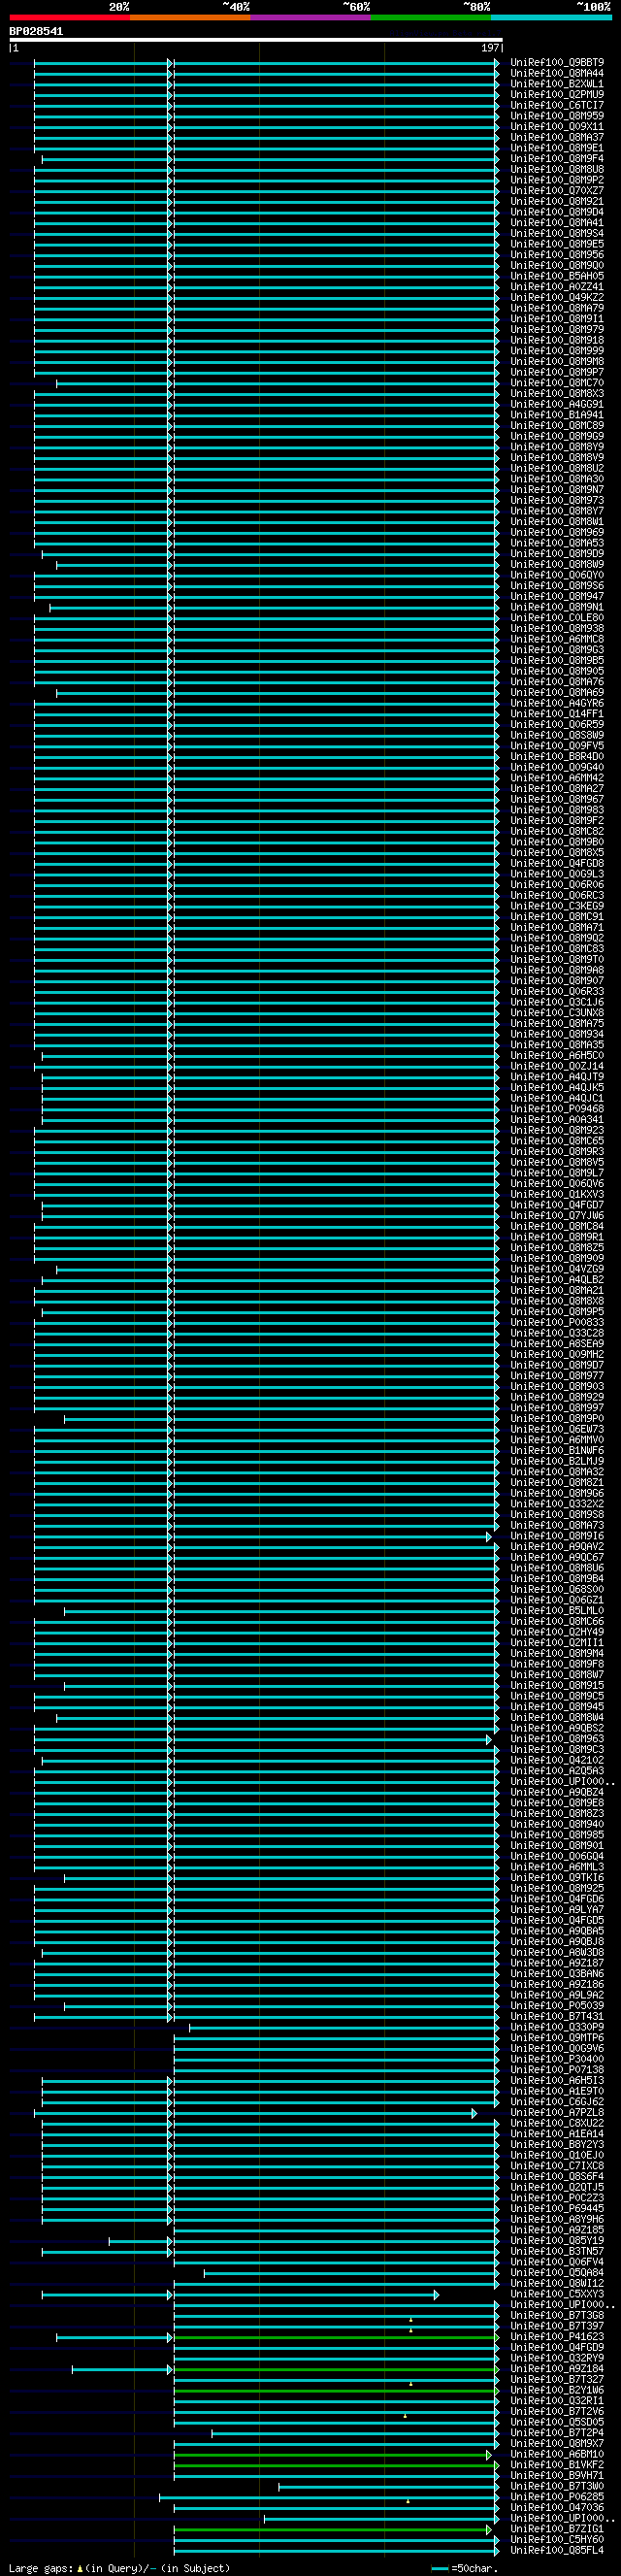Viewport: 621px width, 2576px height.
Task: Open hit UniRef100_Q9BBT9
Action: tap(557, 62)
